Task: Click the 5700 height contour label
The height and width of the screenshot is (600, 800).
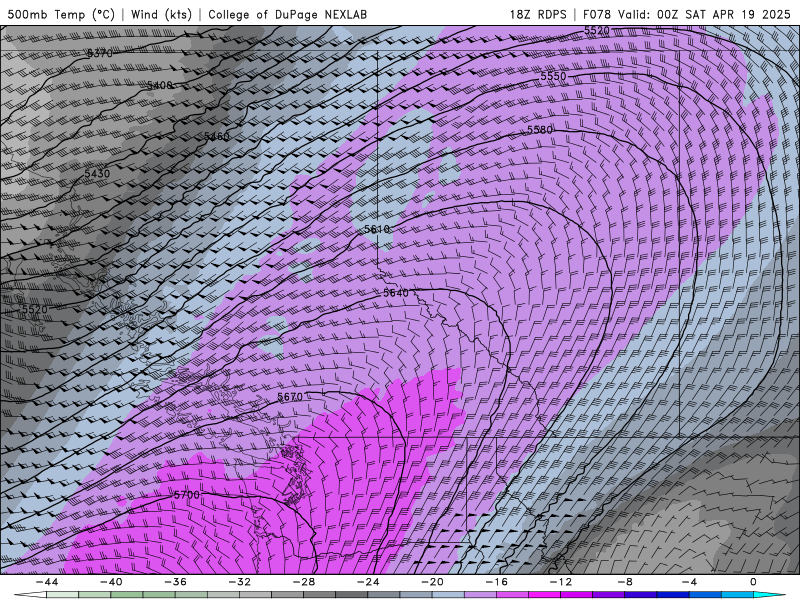Action: click(187, 495)
